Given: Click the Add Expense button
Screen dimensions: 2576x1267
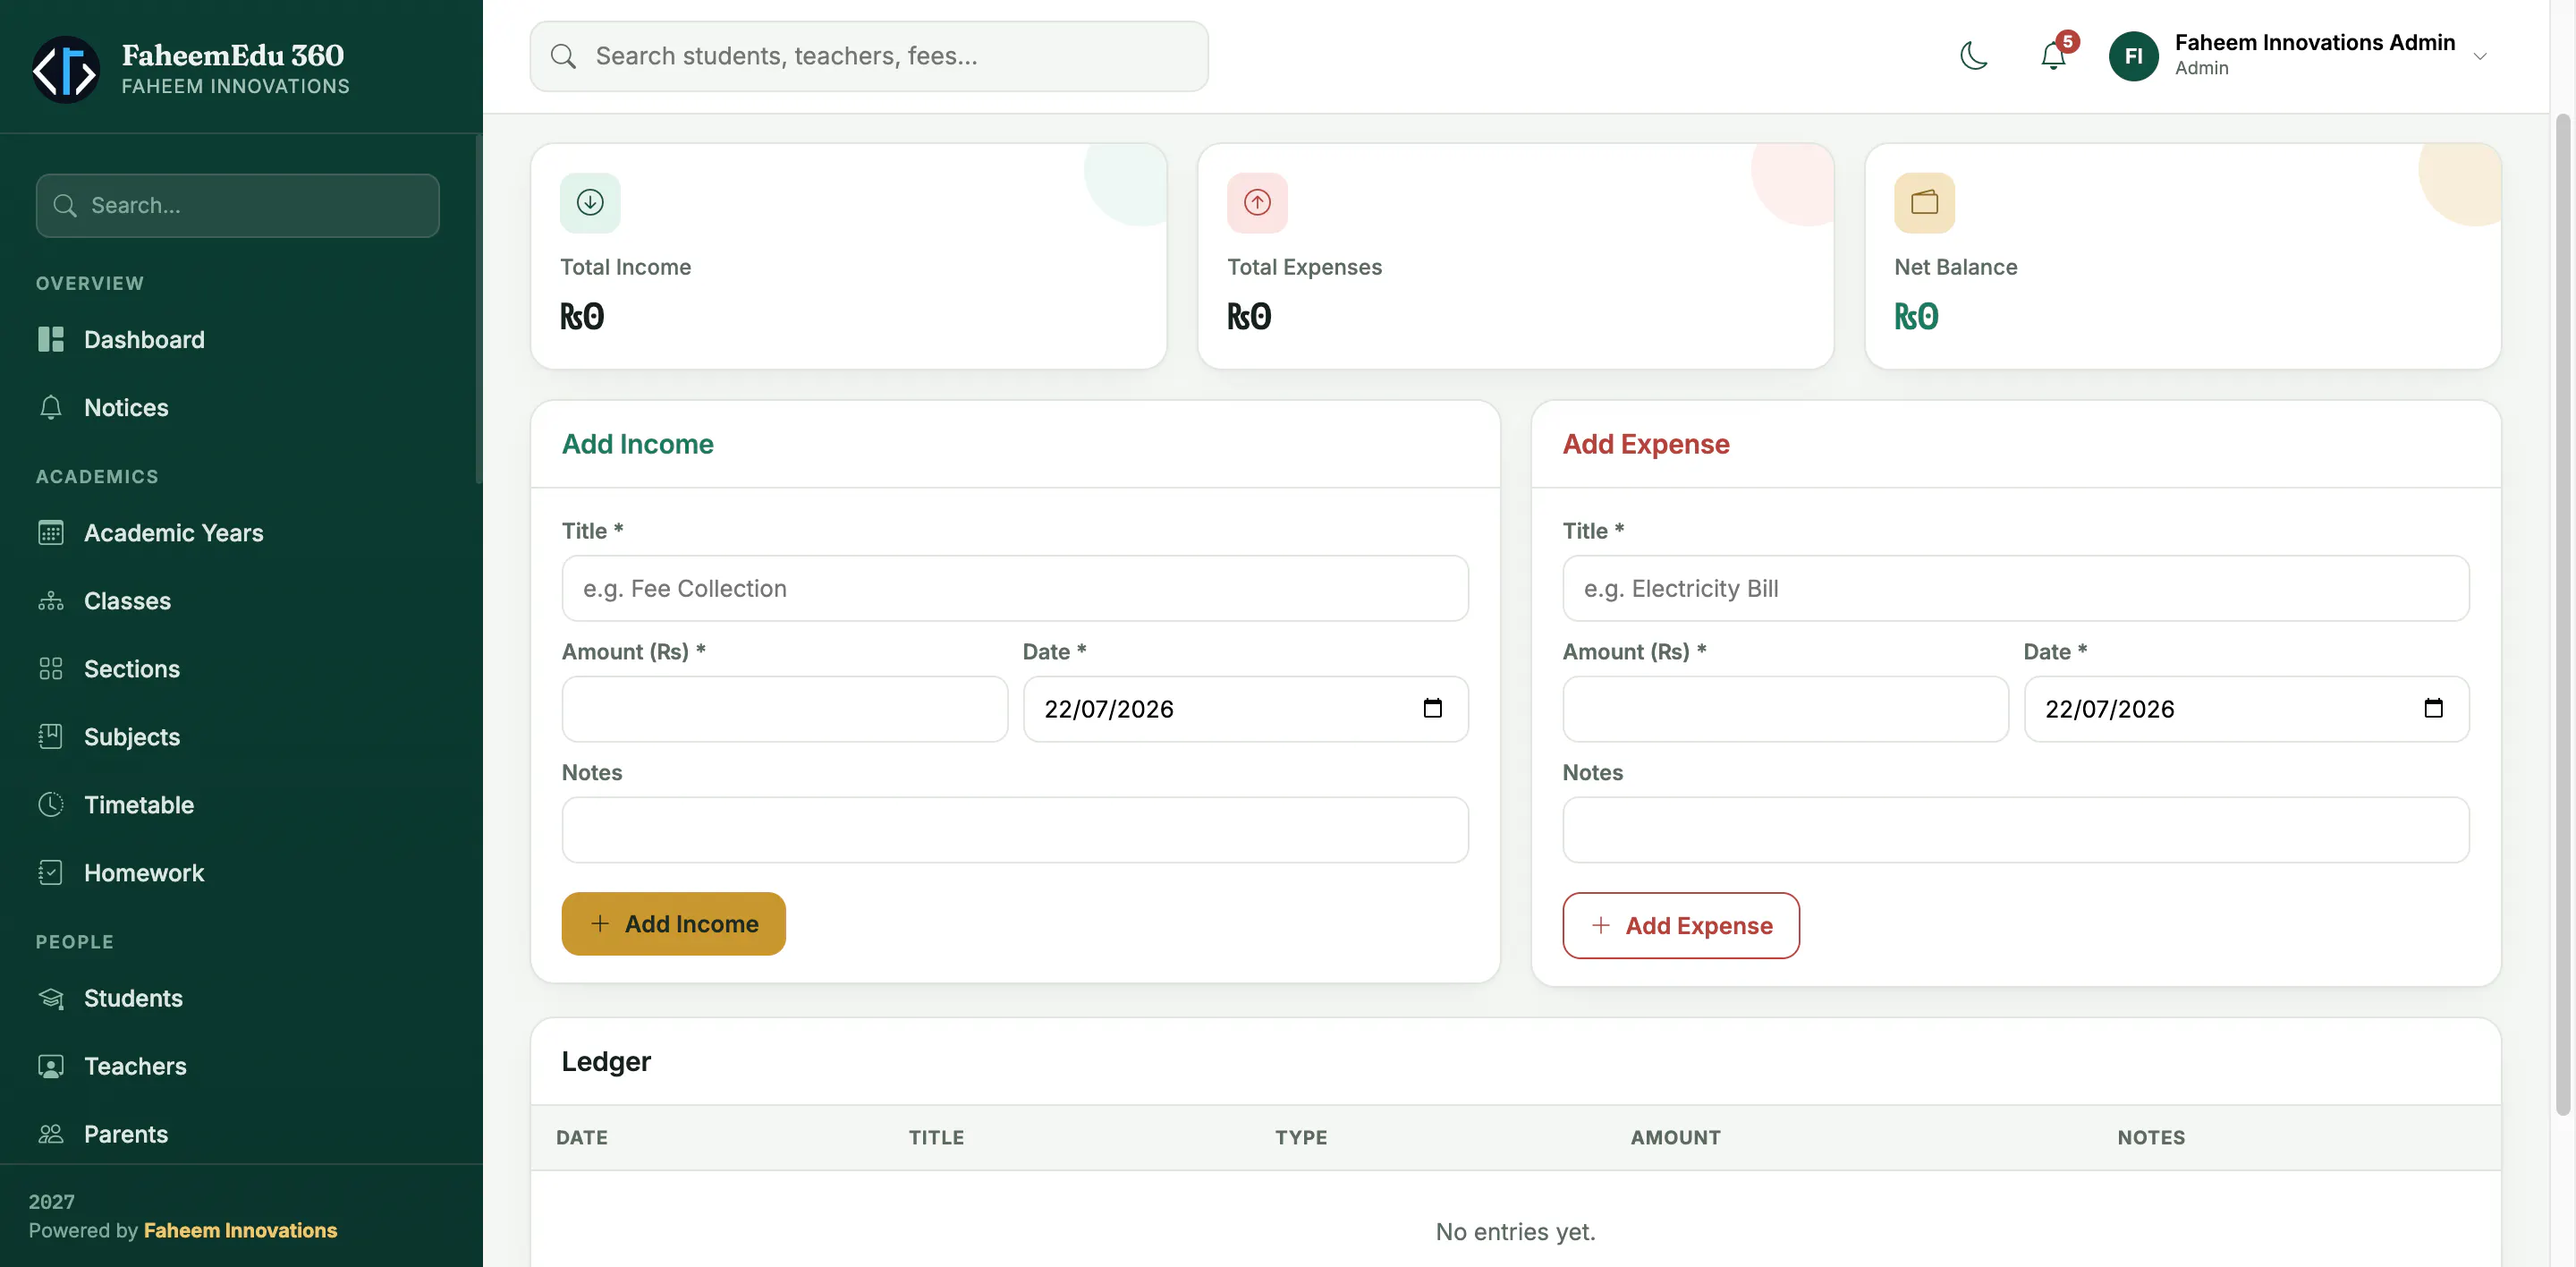Looking at the screenshot, I should [1680, 925].
